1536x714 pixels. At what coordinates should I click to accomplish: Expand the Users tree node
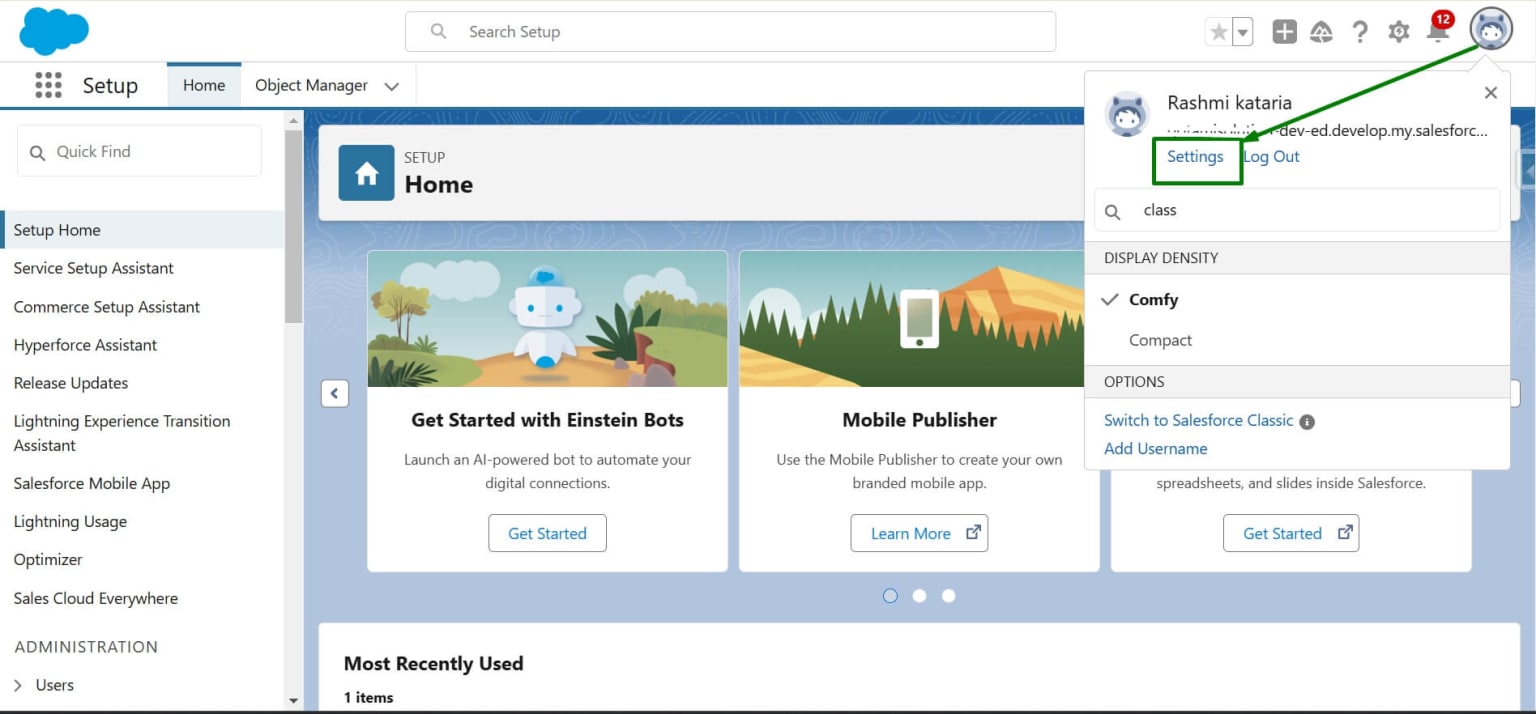18,685
